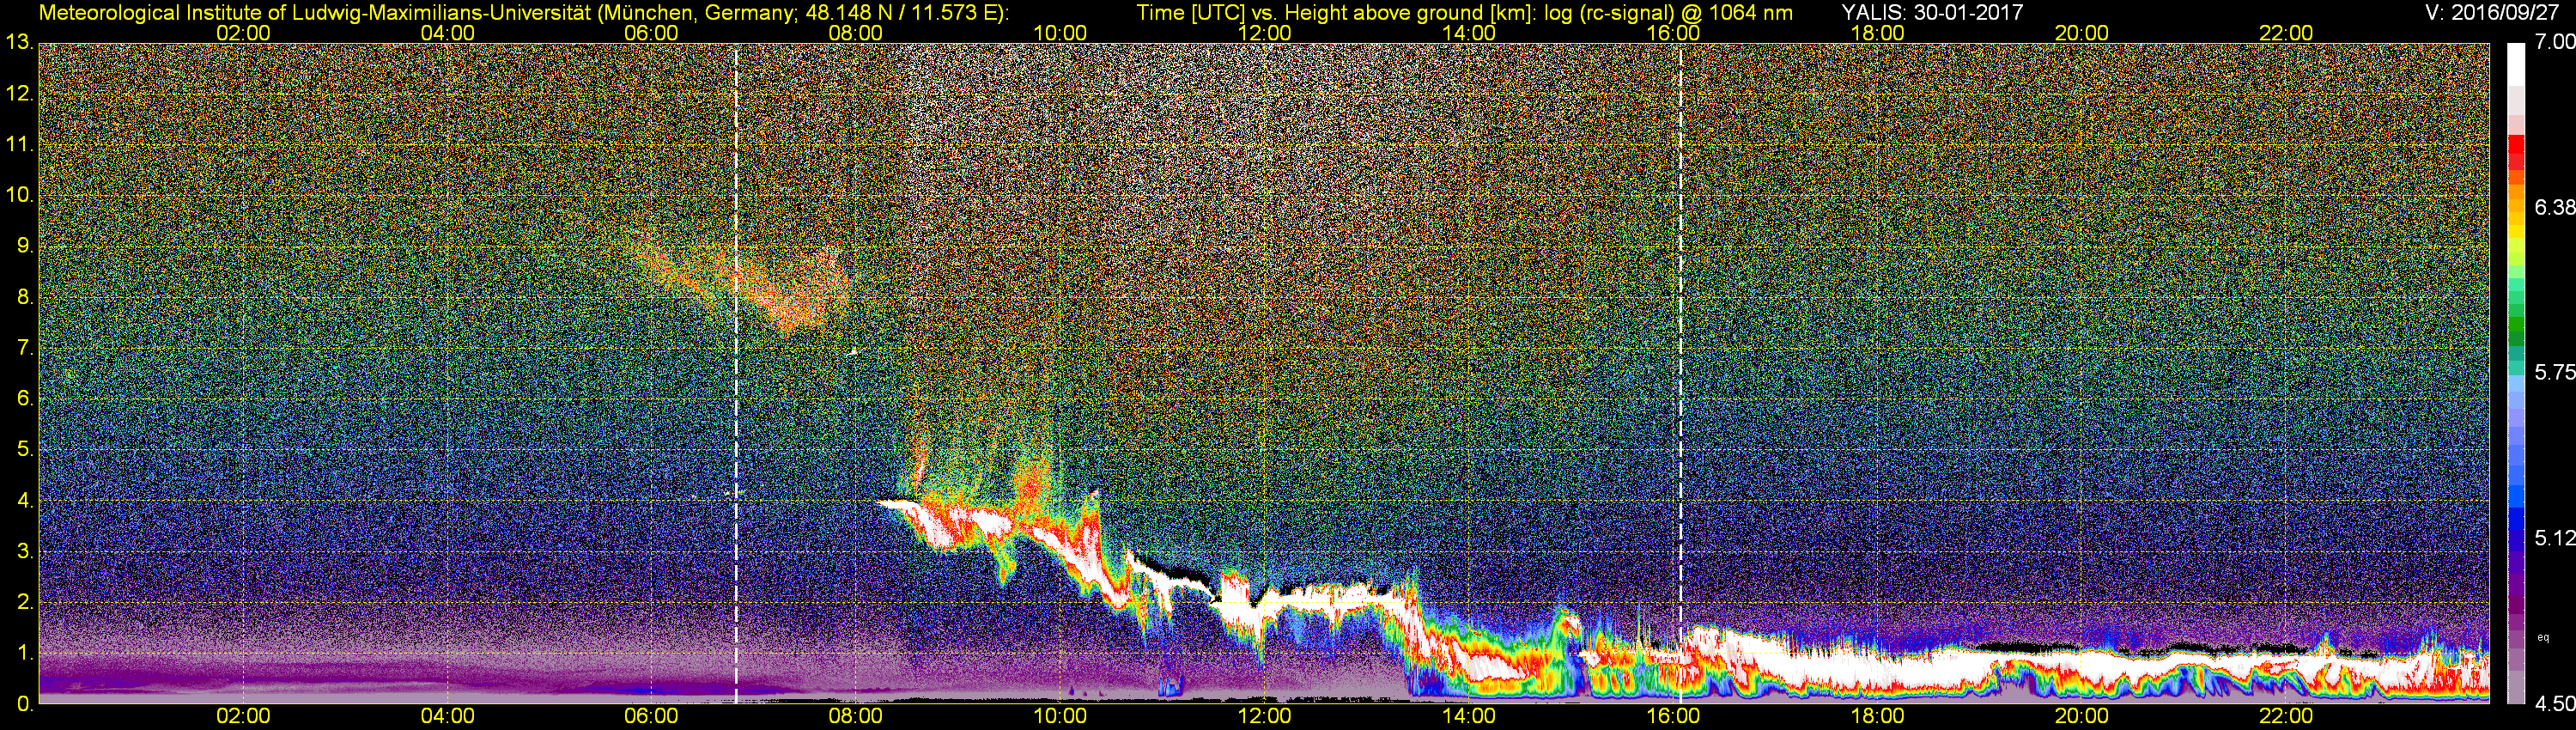This screenshot has width=2576, height=730.
Task: Click the '06:00' label on the top time axis
Action: 651,33
